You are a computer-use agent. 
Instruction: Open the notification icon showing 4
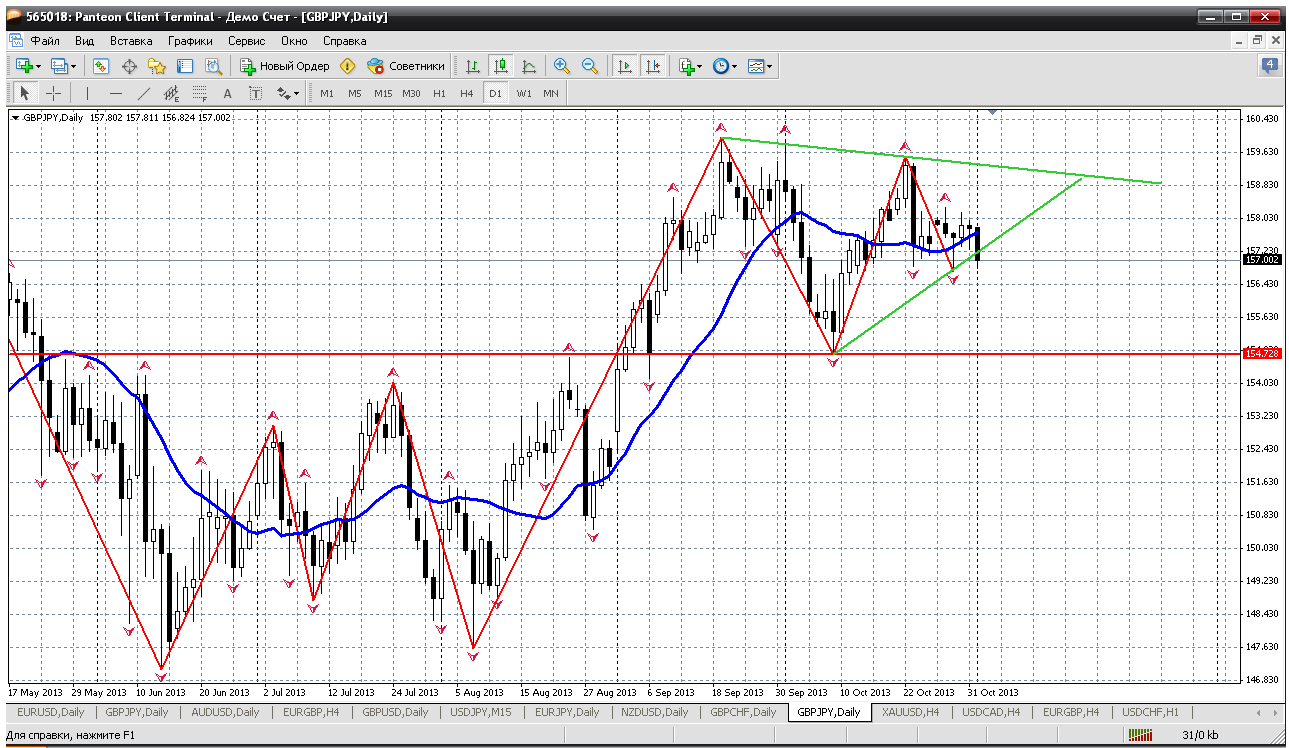coord(1270,66)
